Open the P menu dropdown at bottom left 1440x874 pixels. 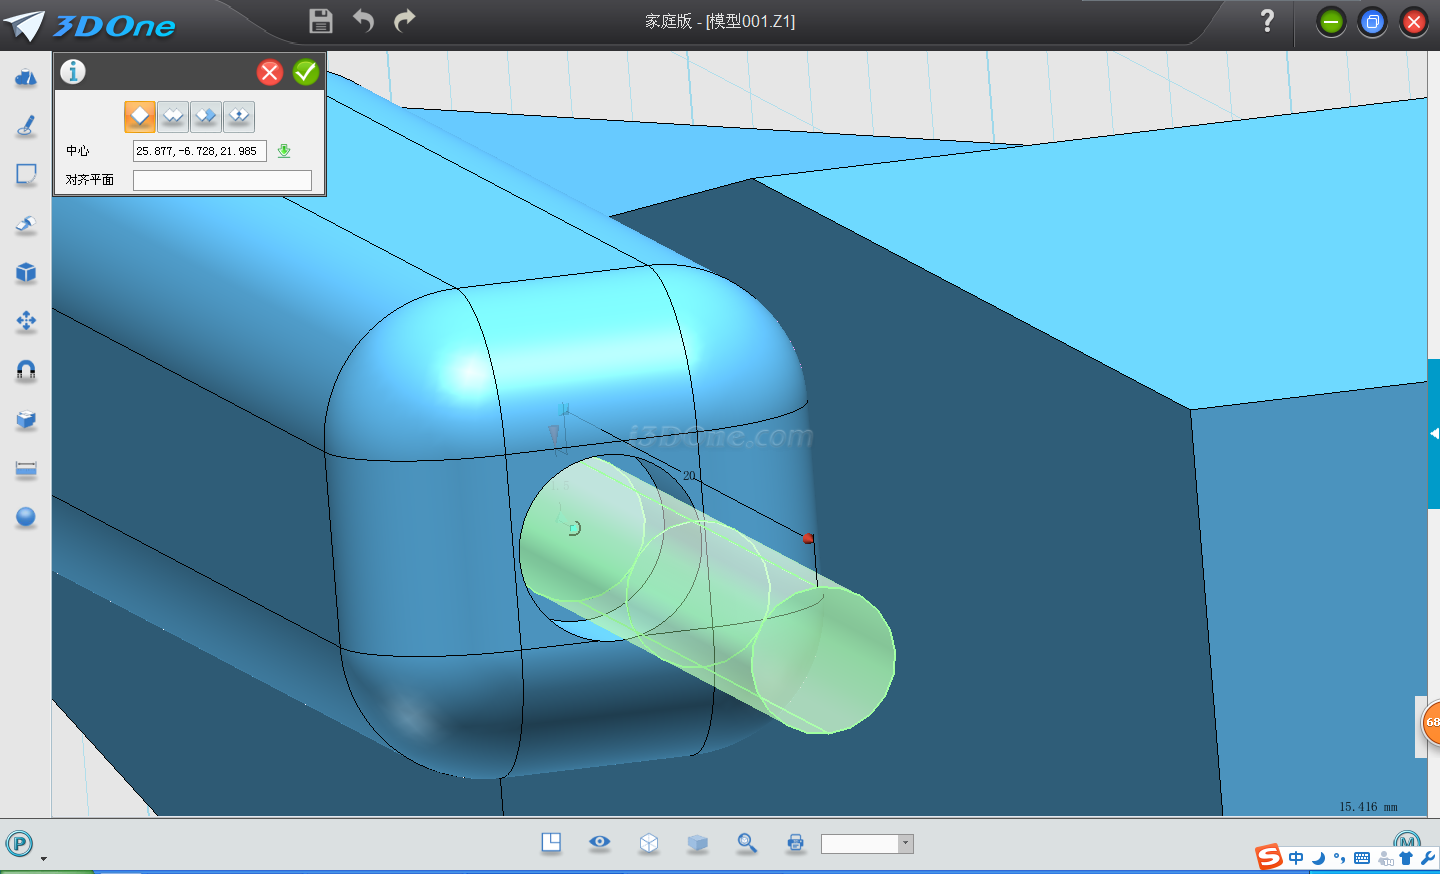click(x=20, y=844)
